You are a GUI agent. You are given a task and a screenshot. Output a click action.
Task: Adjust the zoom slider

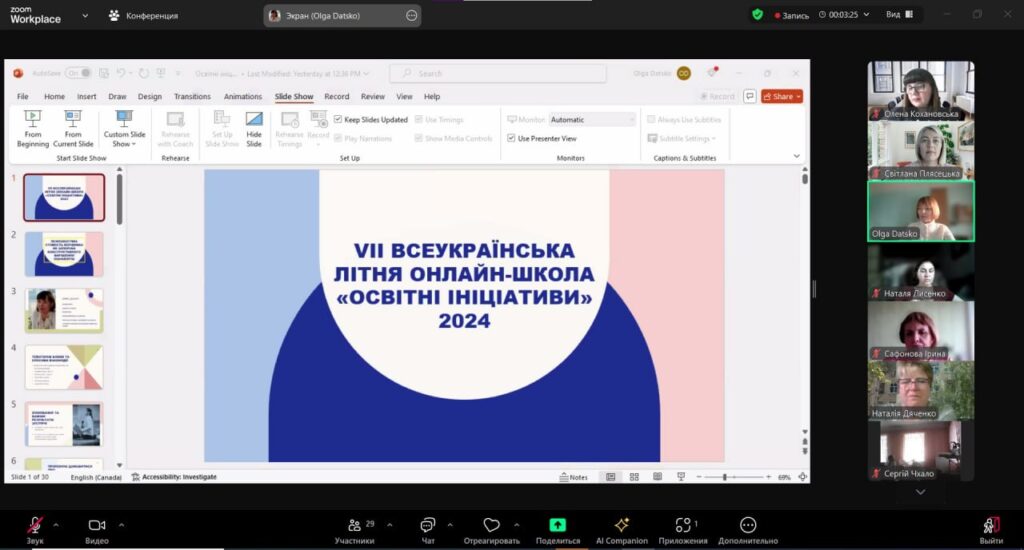tap(725, 477)
